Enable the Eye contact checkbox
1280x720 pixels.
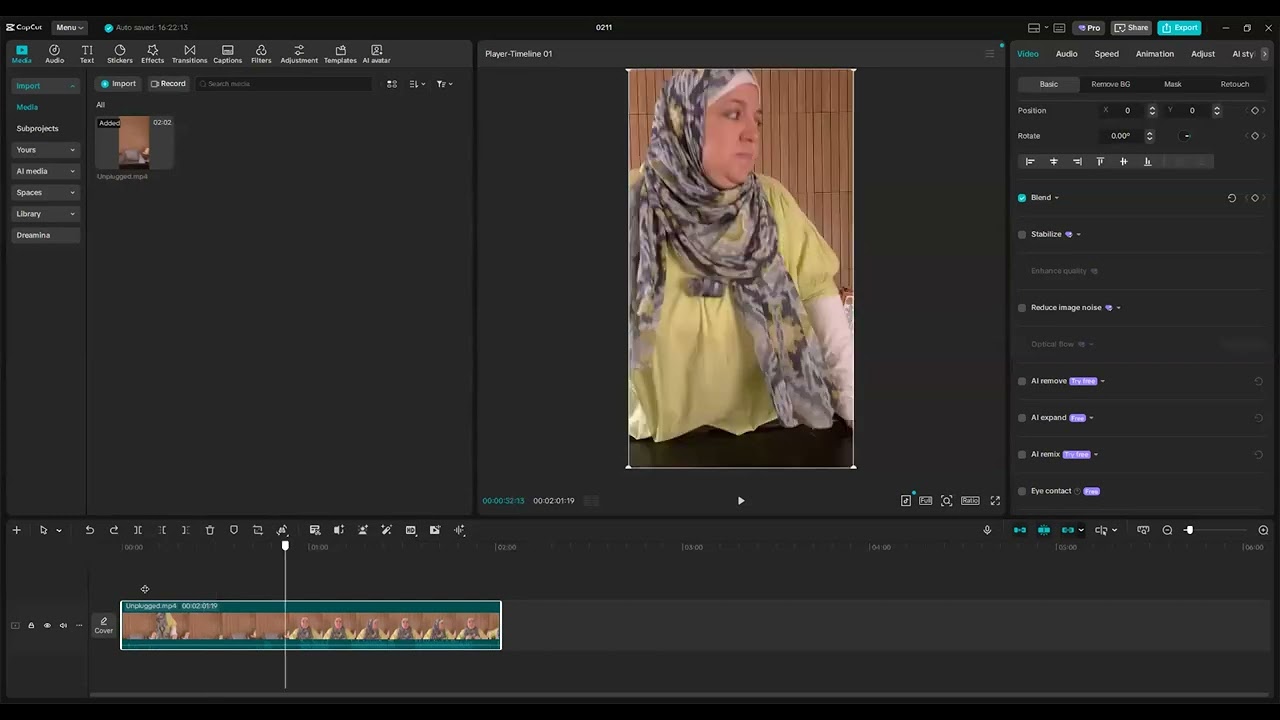click(1022, 491)
